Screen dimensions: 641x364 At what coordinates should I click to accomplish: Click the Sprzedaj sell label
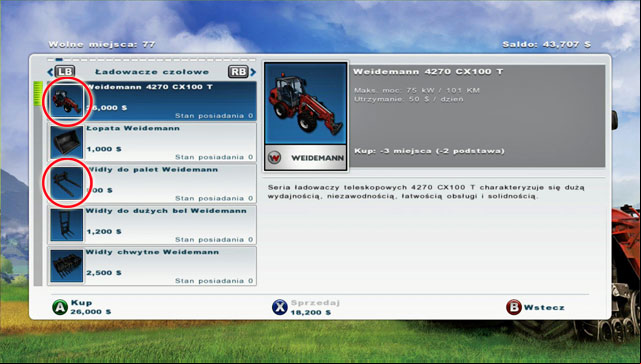[315, 303]
